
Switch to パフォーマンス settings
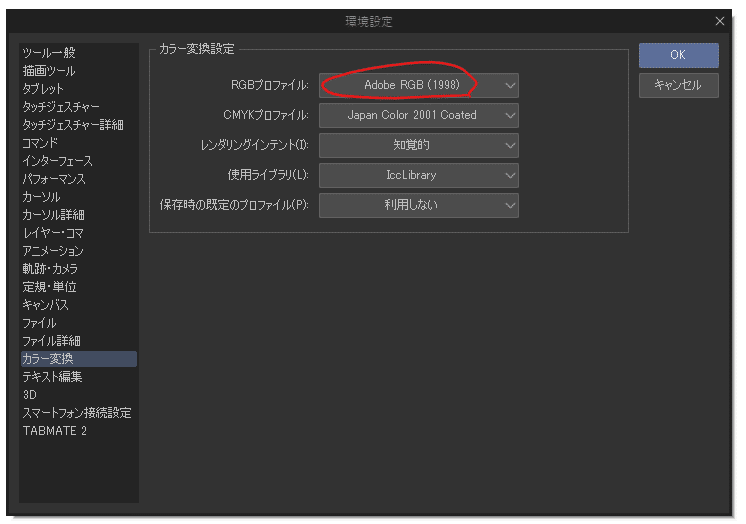[x=79, y=179]
